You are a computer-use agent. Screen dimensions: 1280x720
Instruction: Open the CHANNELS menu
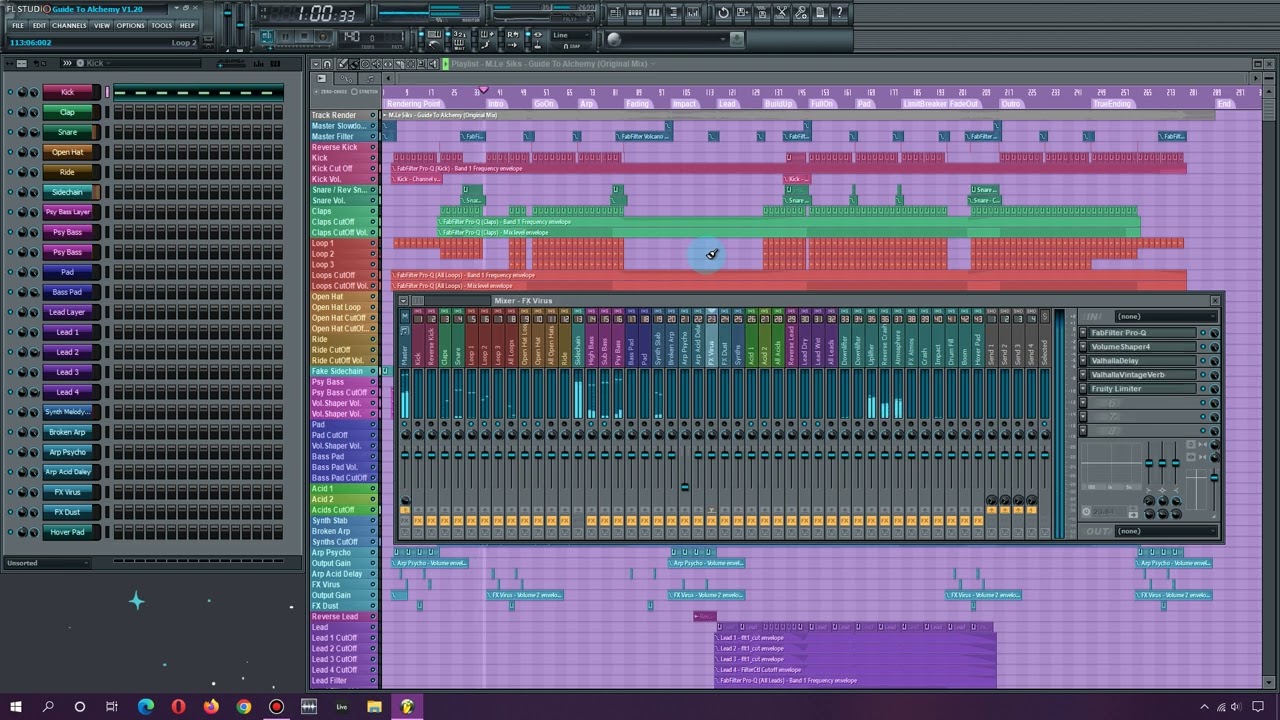click(69, 25)
